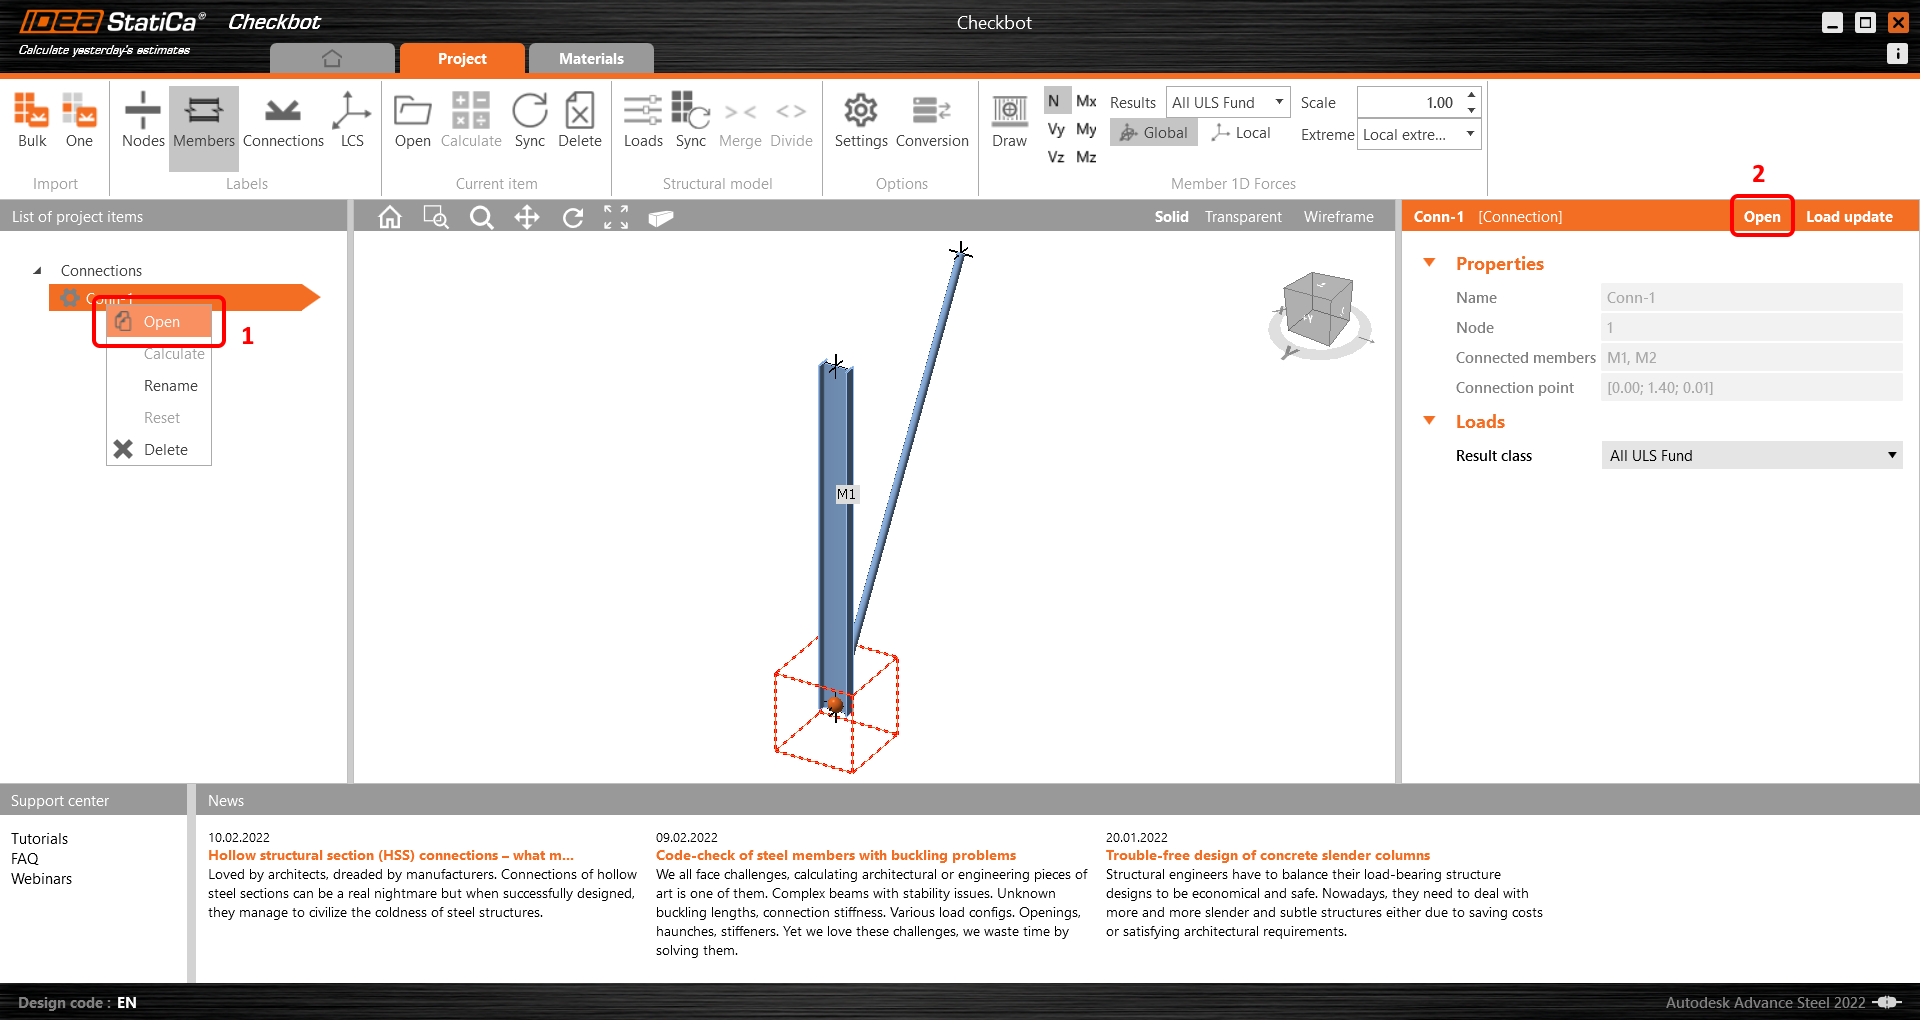The width and height of the screenshot is (1920, 1020).
Task: Switch to the Materials tab
Action: click(590, 58)
